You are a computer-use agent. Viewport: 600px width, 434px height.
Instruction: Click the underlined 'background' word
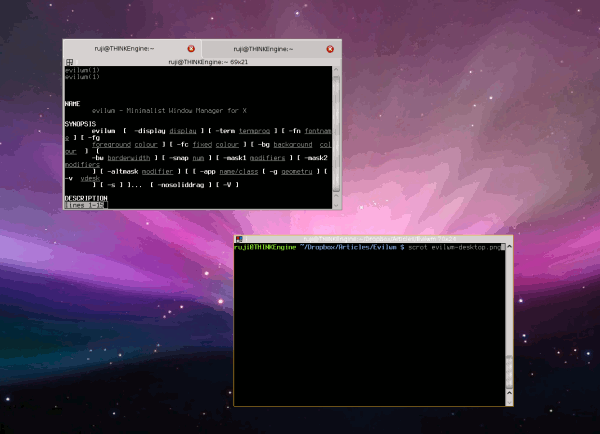293,145
